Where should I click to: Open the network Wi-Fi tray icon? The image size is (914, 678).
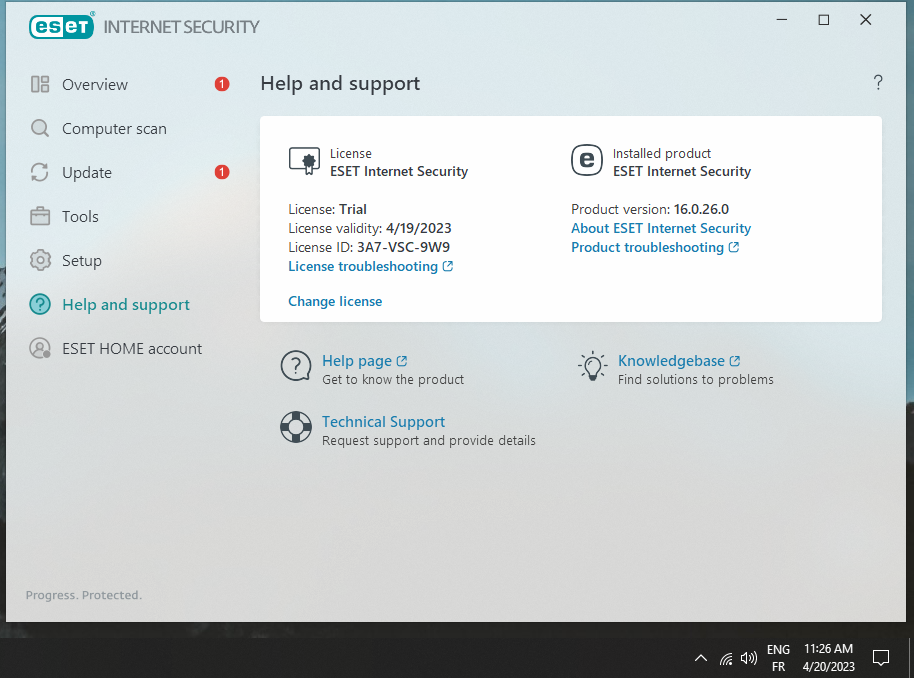click(726, 659)
